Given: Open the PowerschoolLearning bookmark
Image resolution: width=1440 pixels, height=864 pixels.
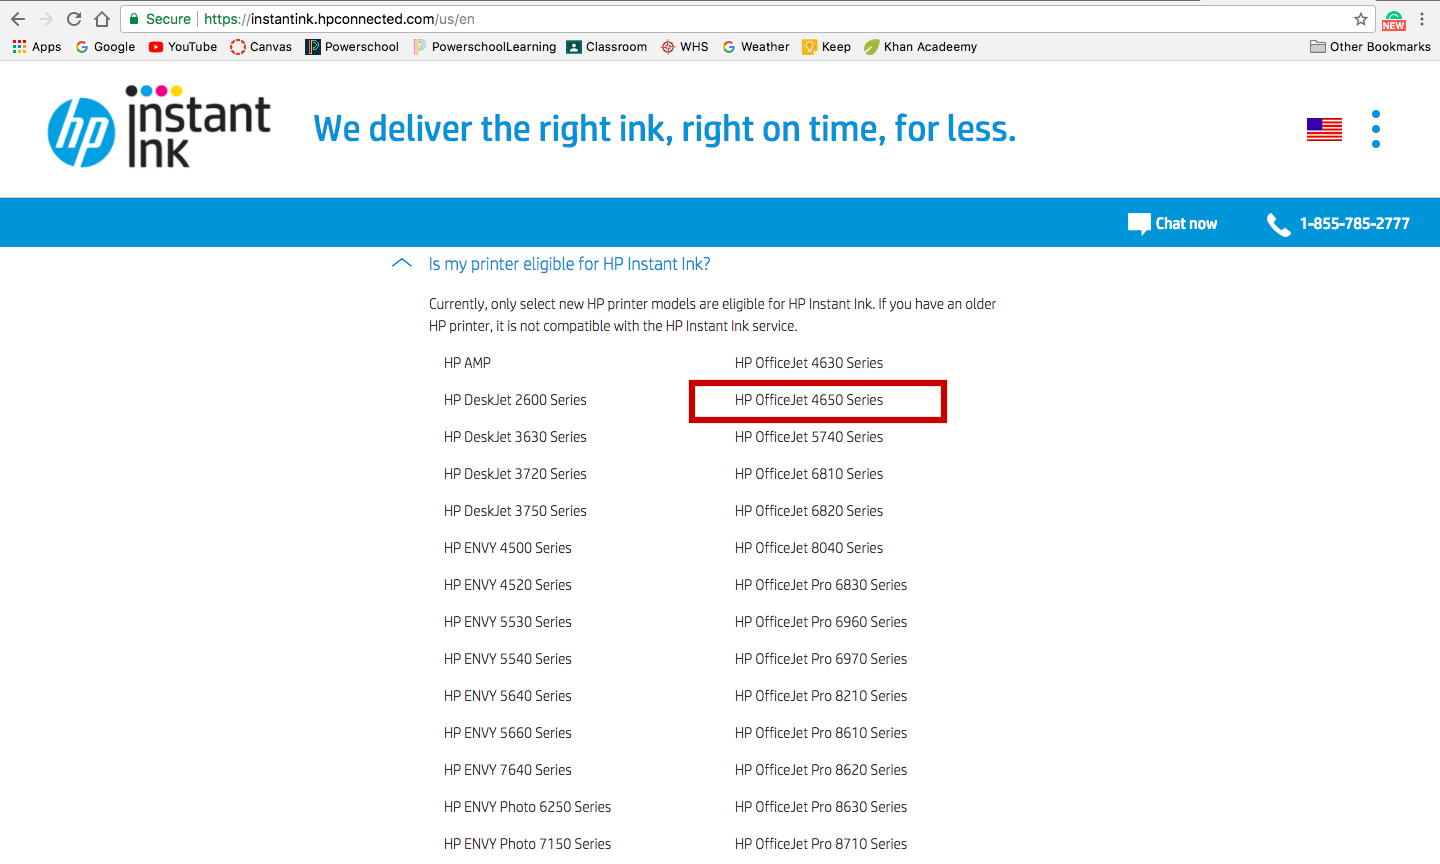Looking at the screenshot, I should (484, 47).
